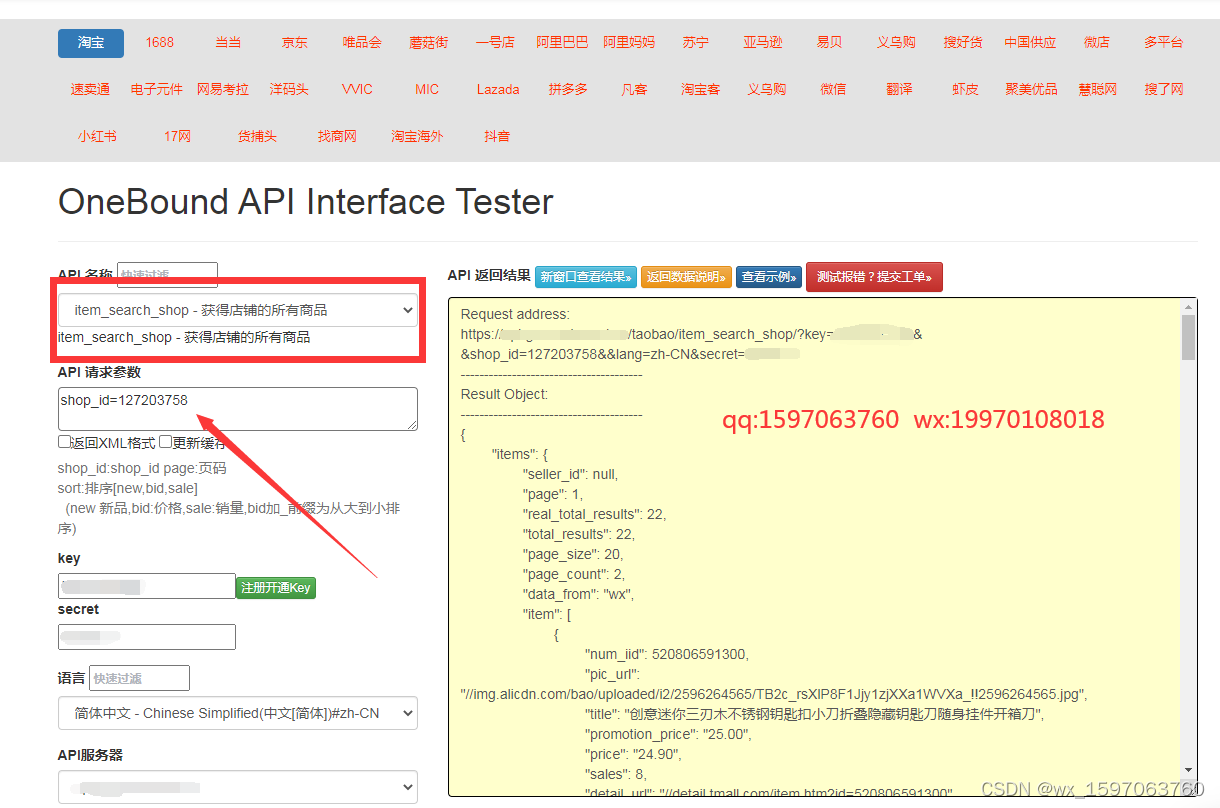Enable the 返回XML格式 checkbox
This screenshot has height=808, width=1220.
64,441
